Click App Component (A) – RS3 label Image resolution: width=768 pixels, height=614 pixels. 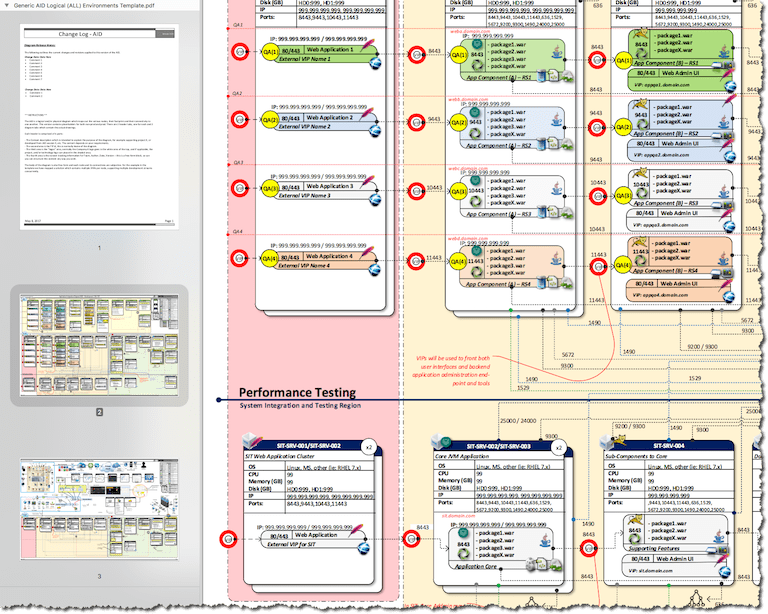[499, 214]
